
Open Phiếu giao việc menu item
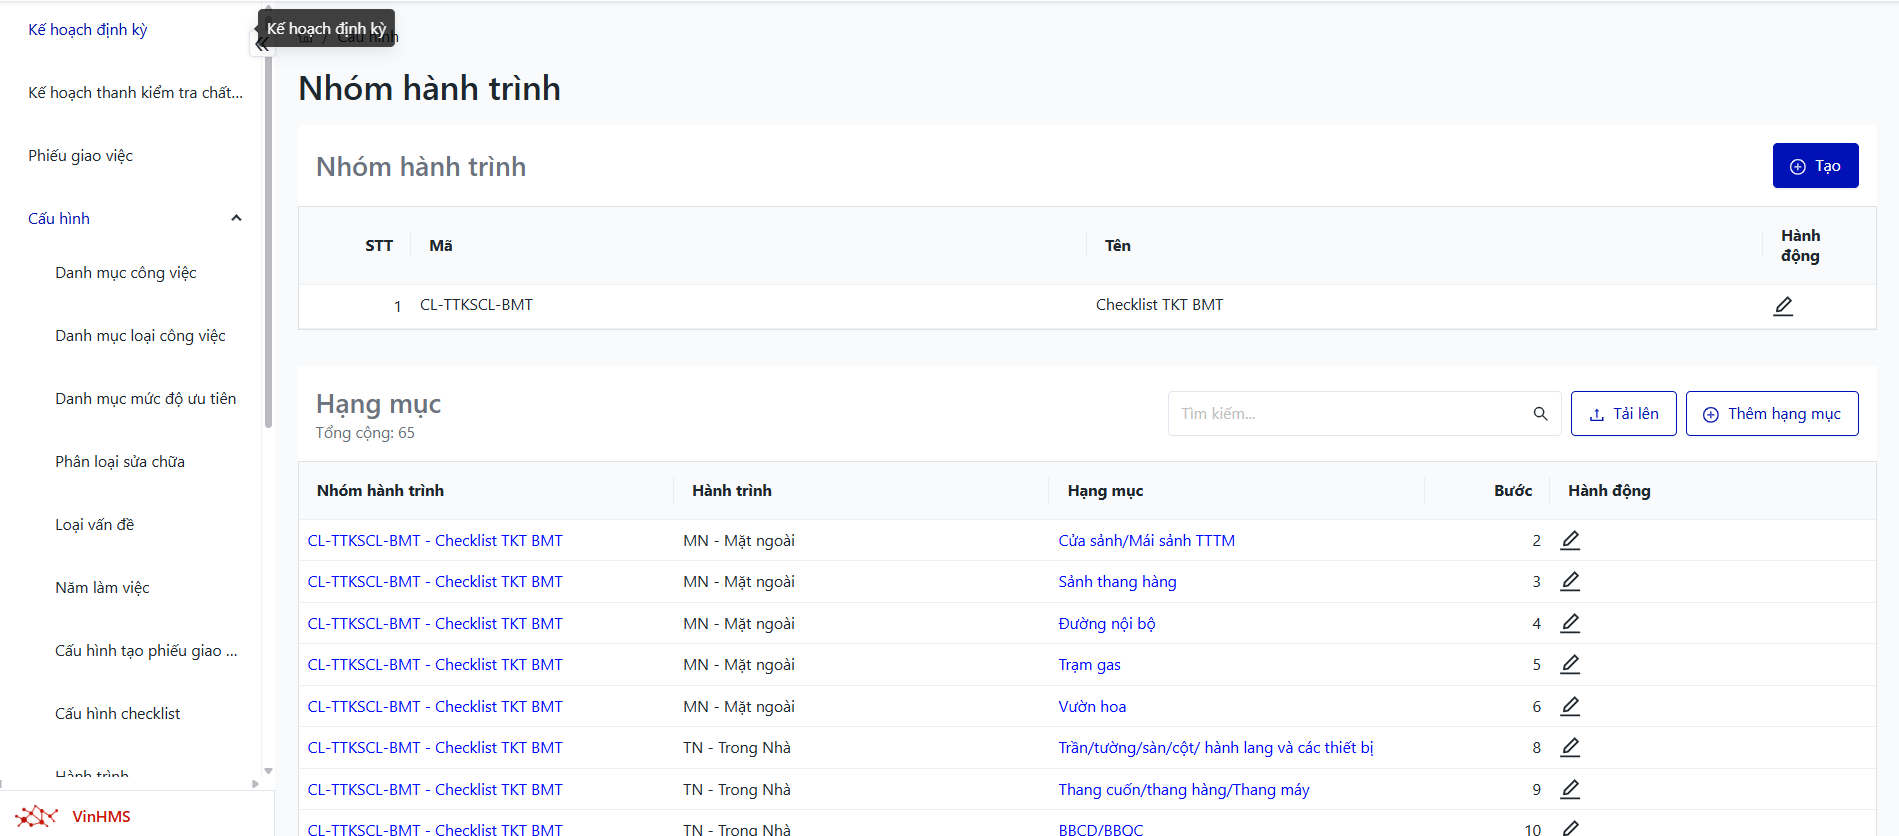[80, 156]
